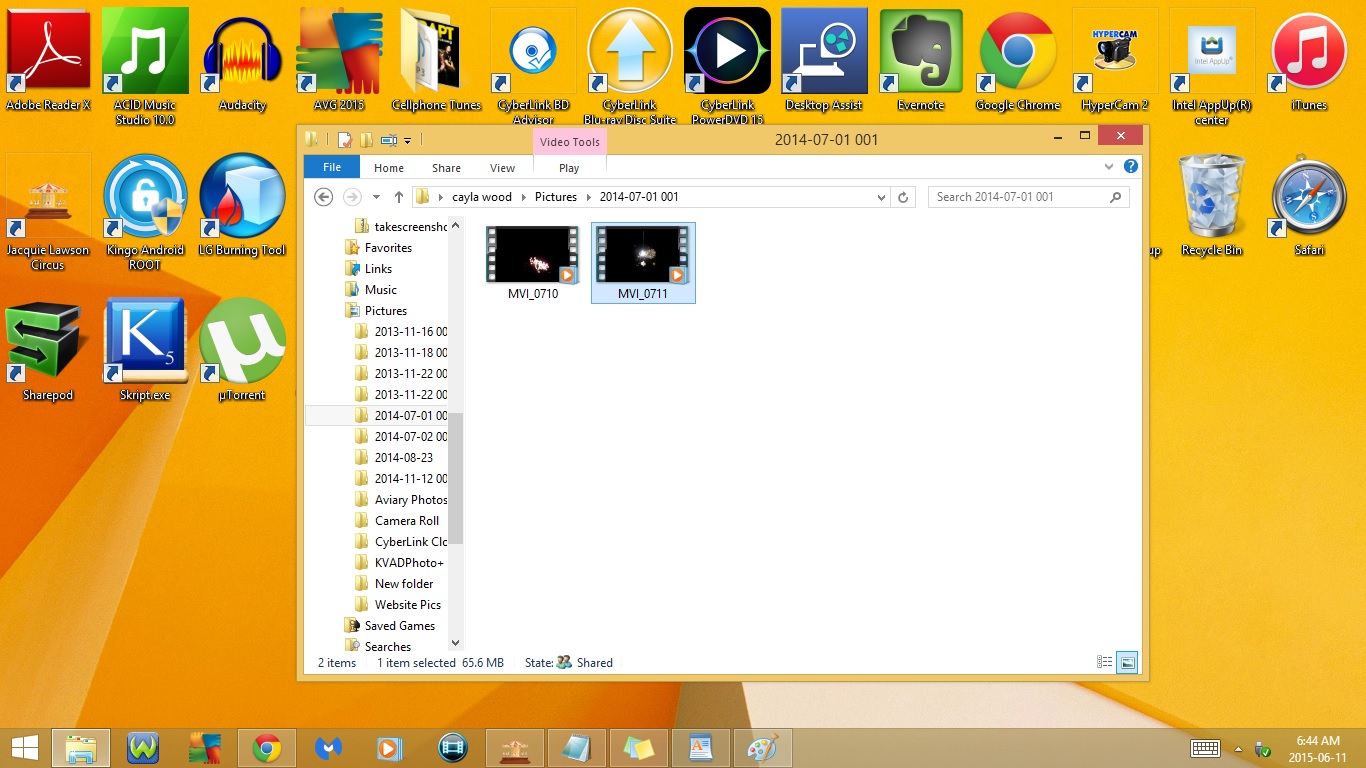Open Malwarebytes from the taskbar
Viewport: 1366px width, 768px height.
point(329,748)
